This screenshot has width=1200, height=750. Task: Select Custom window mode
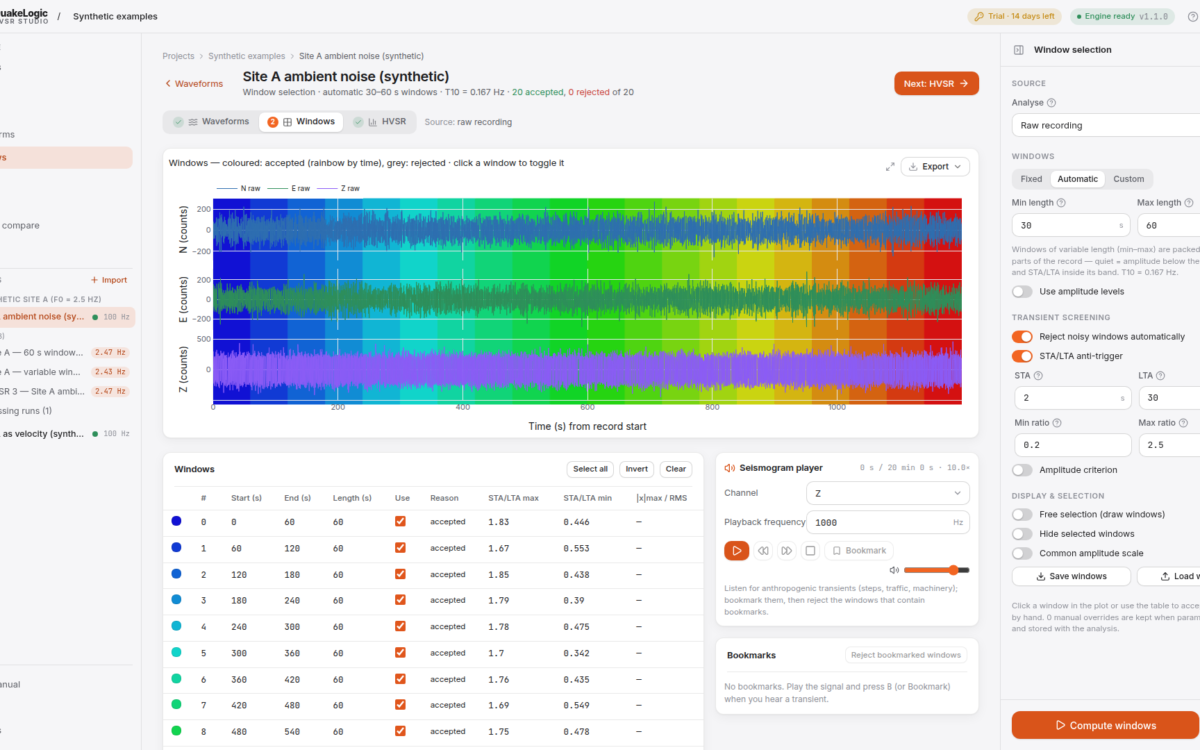pyautogui.click(x=1128, y=179)
